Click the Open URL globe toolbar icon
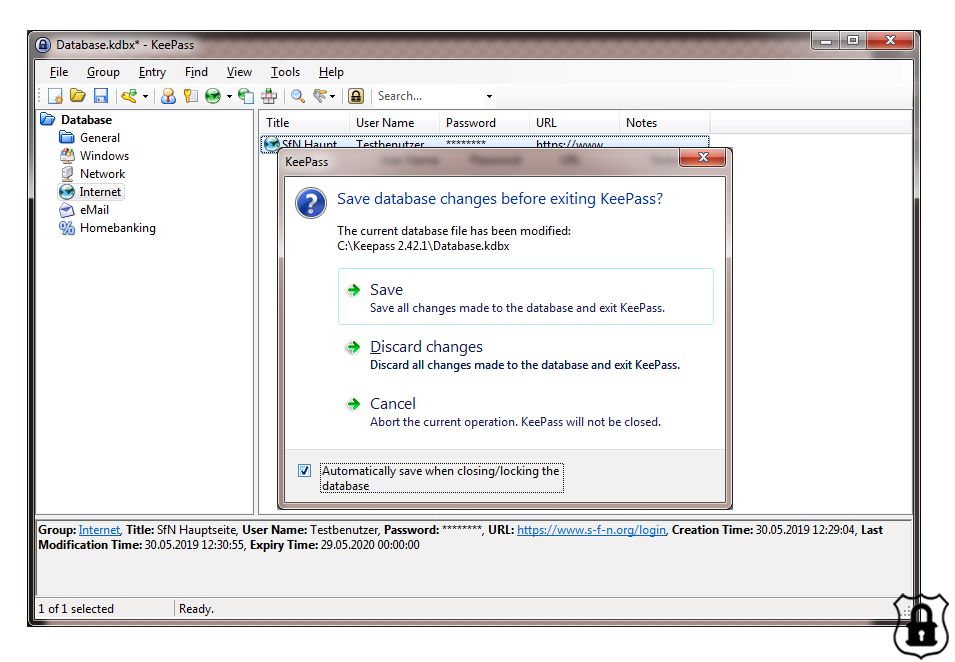The height and width of the screenshot is (662, 955). [x=213, y=96]
